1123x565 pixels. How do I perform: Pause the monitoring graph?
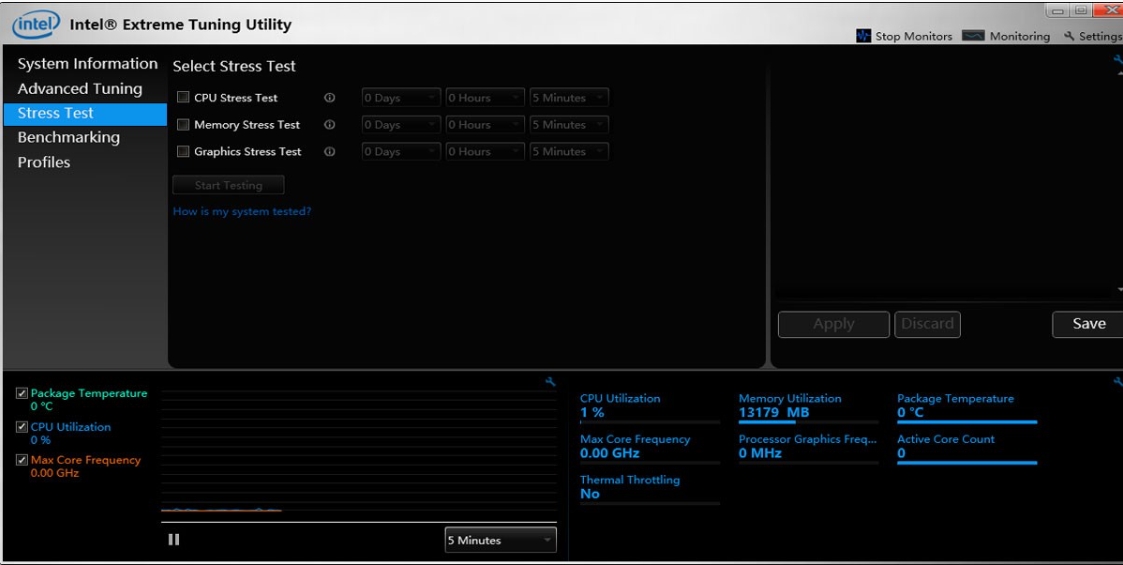pos(174,540)
